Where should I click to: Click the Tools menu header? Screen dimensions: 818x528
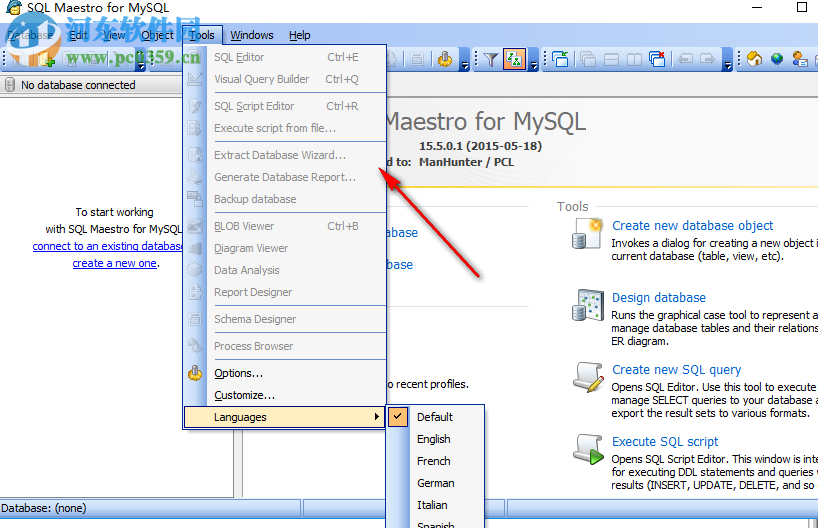pyautogui.click(x=202, y=35)
